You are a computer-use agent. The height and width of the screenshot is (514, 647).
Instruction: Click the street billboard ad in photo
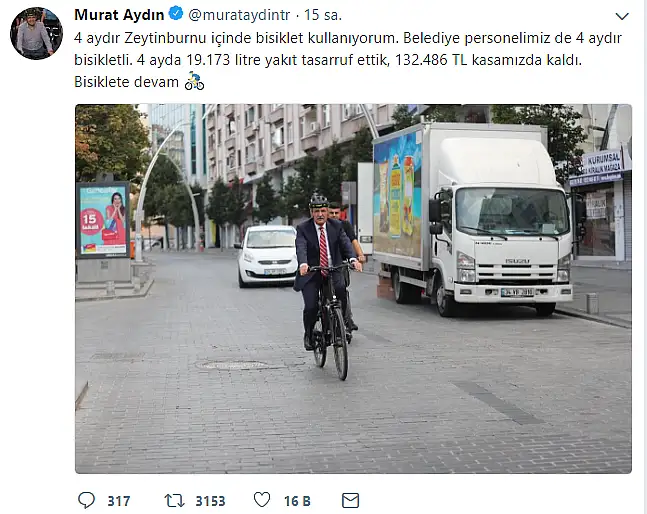(103, 220)
